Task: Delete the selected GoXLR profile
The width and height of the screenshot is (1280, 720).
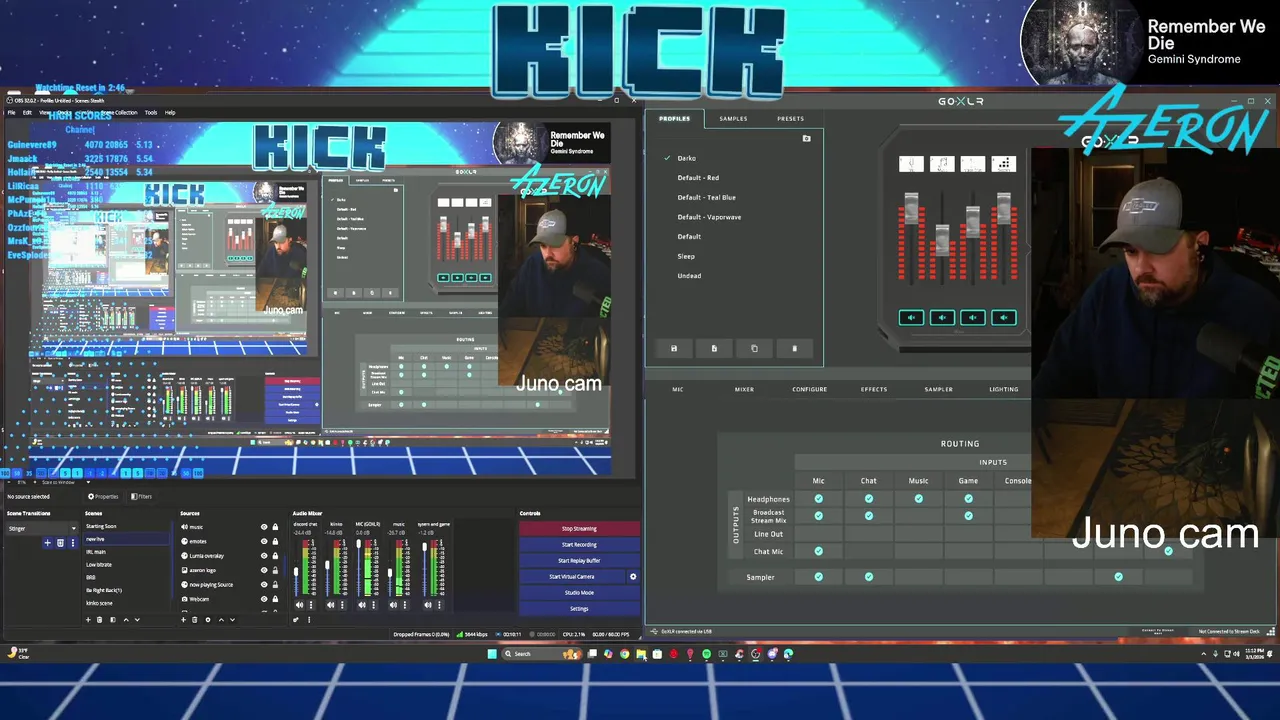Action: [x=794, y=348]
